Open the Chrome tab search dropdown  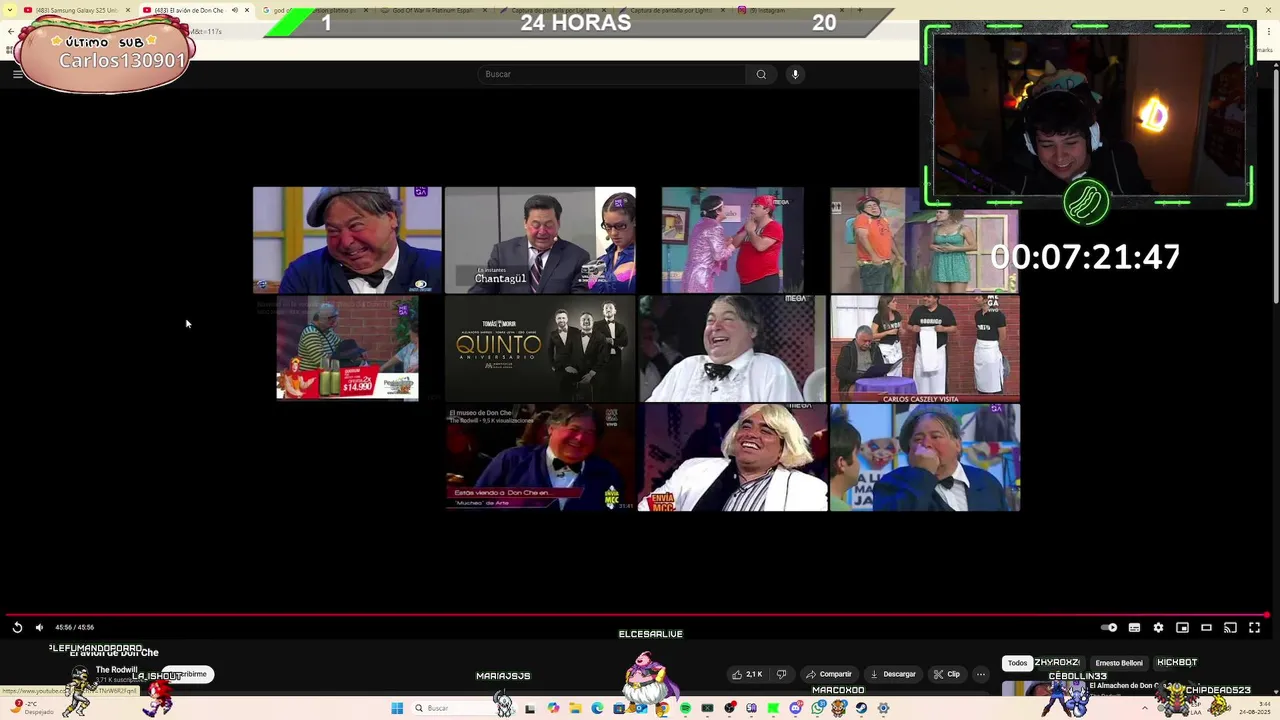click(x=9, y=10)
